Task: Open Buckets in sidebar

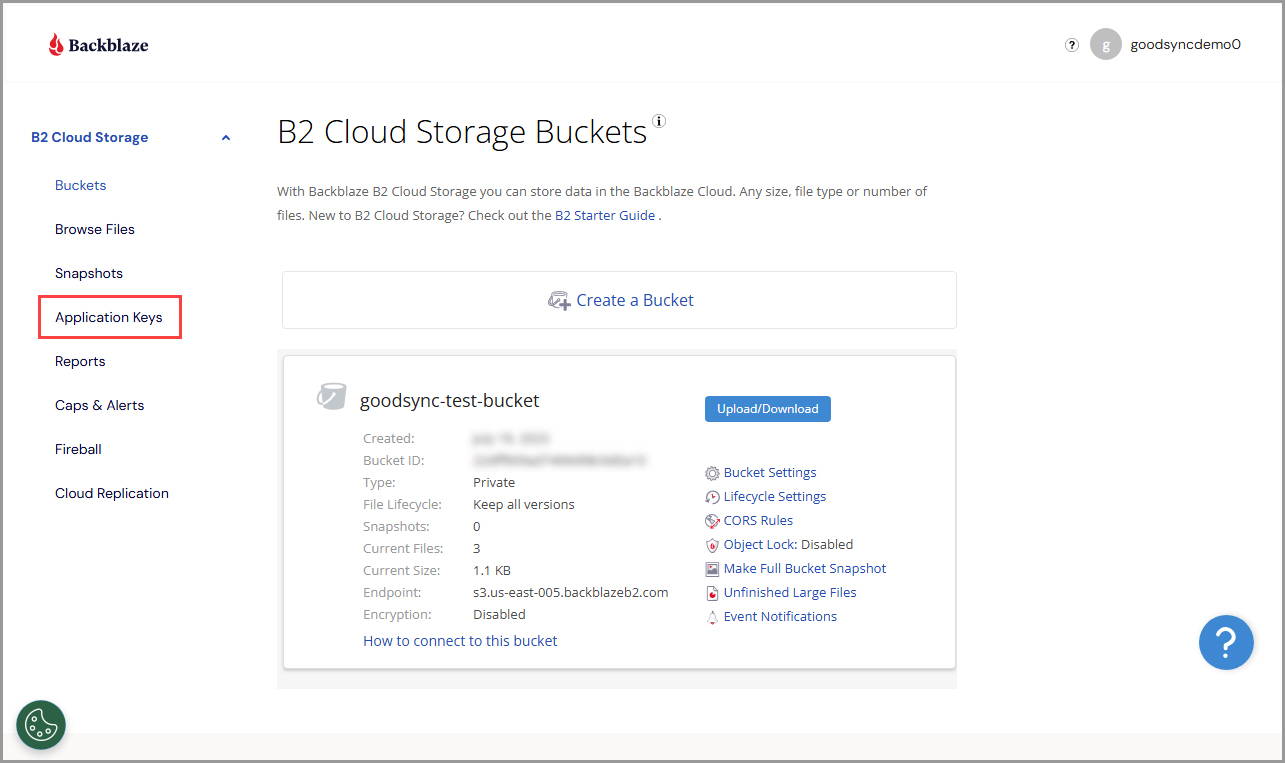Action: click(x=81, y=185)
